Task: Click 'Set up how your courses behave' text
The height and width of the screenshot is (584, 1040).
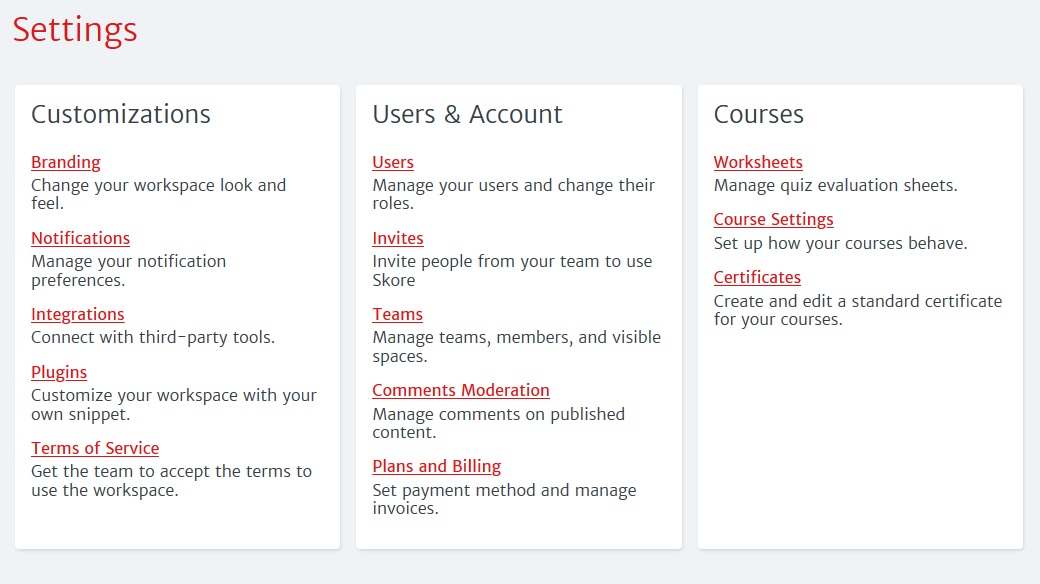Action: [840, 244]
